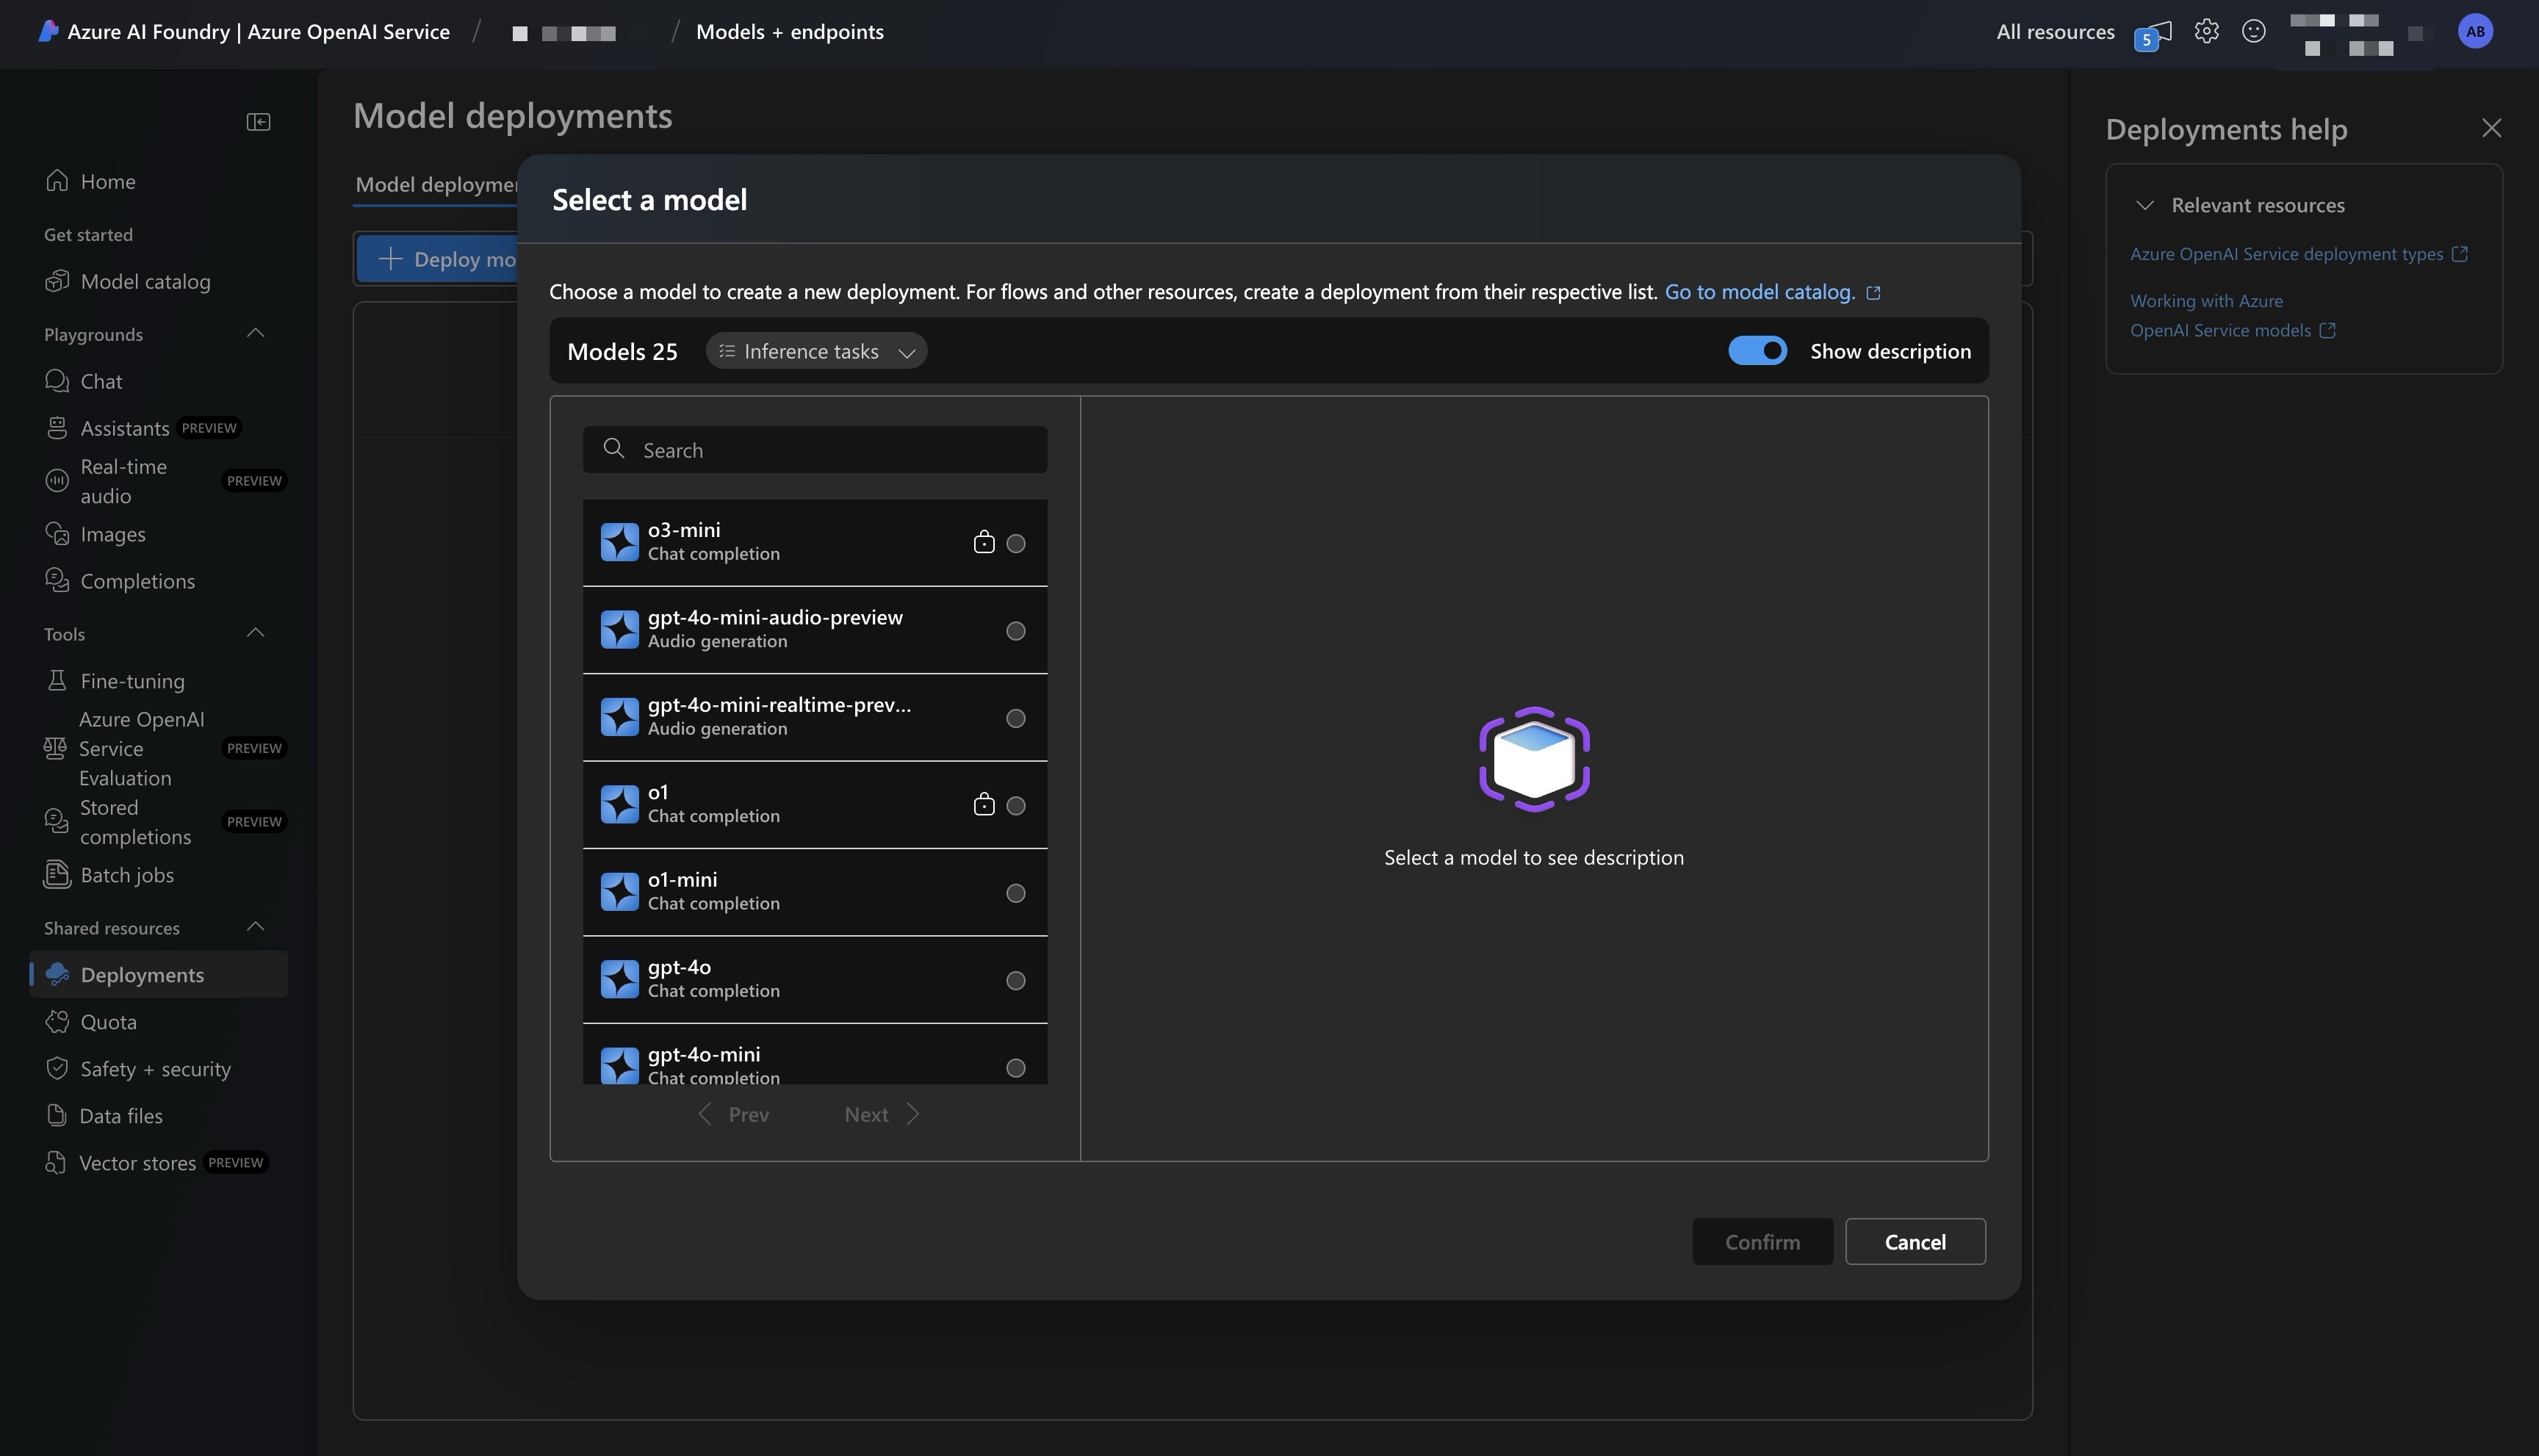
Task: Open the Go to model catalog link
Action: point(1759,292)
